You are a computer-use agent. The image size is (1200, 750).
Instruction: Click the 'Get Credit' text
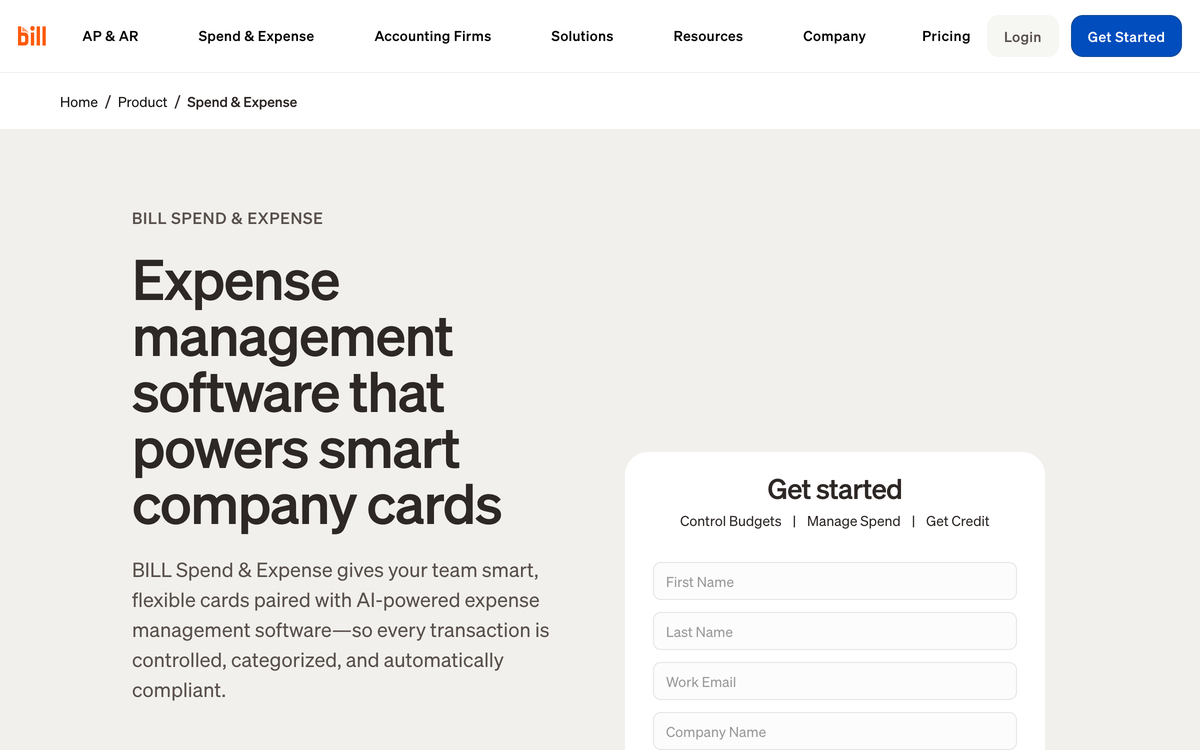957,521
